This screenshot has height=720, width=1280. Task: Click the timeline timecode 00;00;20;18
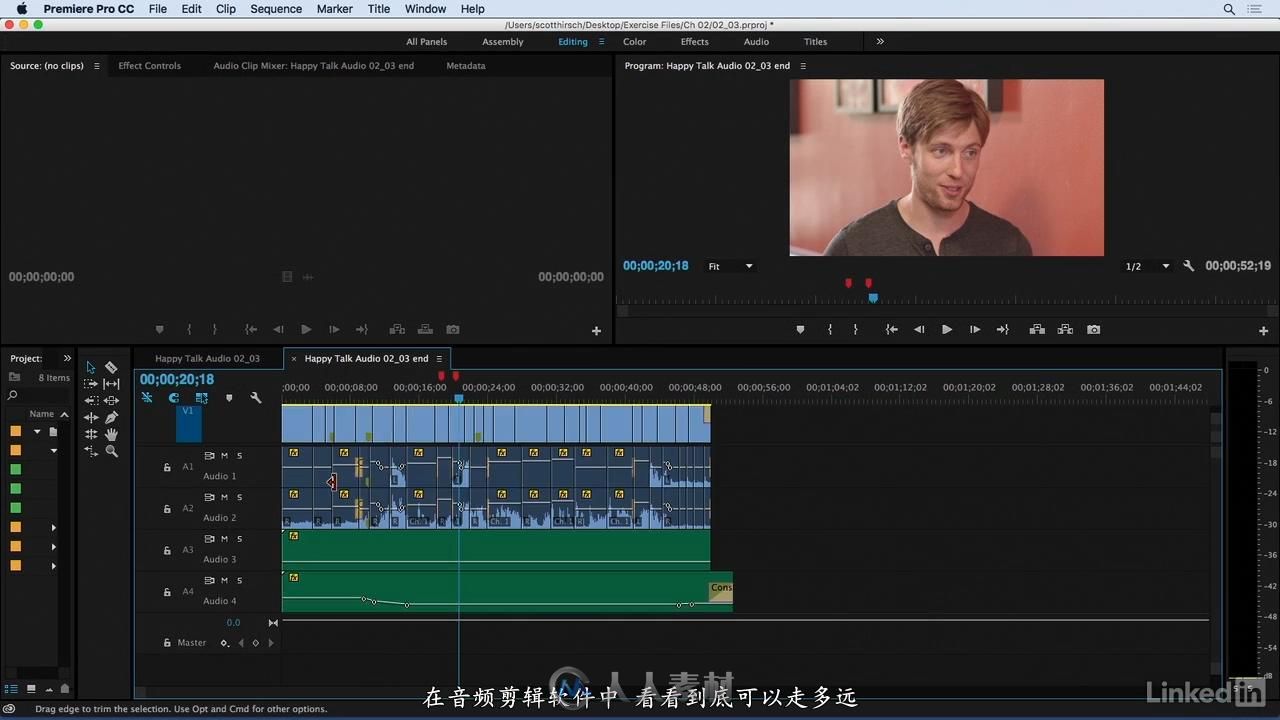pyautogui.click(x=177, y=380)
